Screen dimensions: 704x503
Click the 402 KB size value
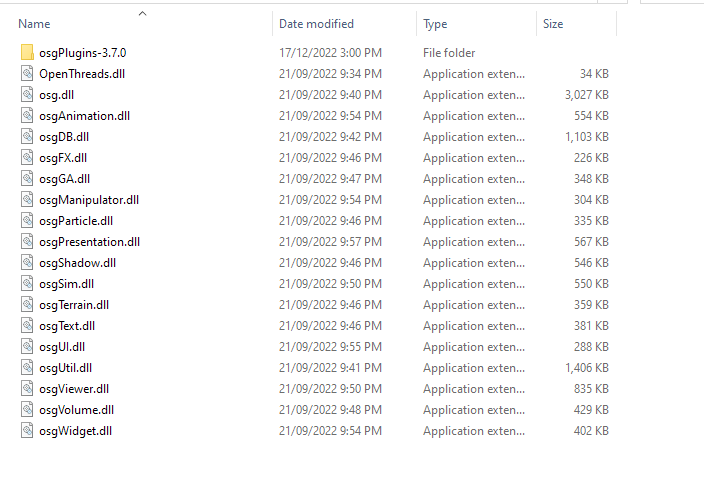click(x=591, y=431)
